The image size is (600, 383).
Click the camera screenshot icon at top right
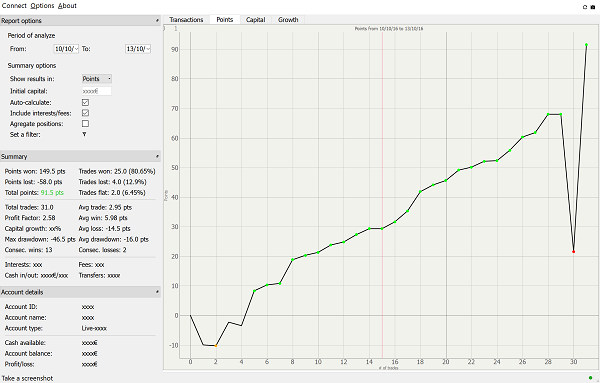click(593, 7)
